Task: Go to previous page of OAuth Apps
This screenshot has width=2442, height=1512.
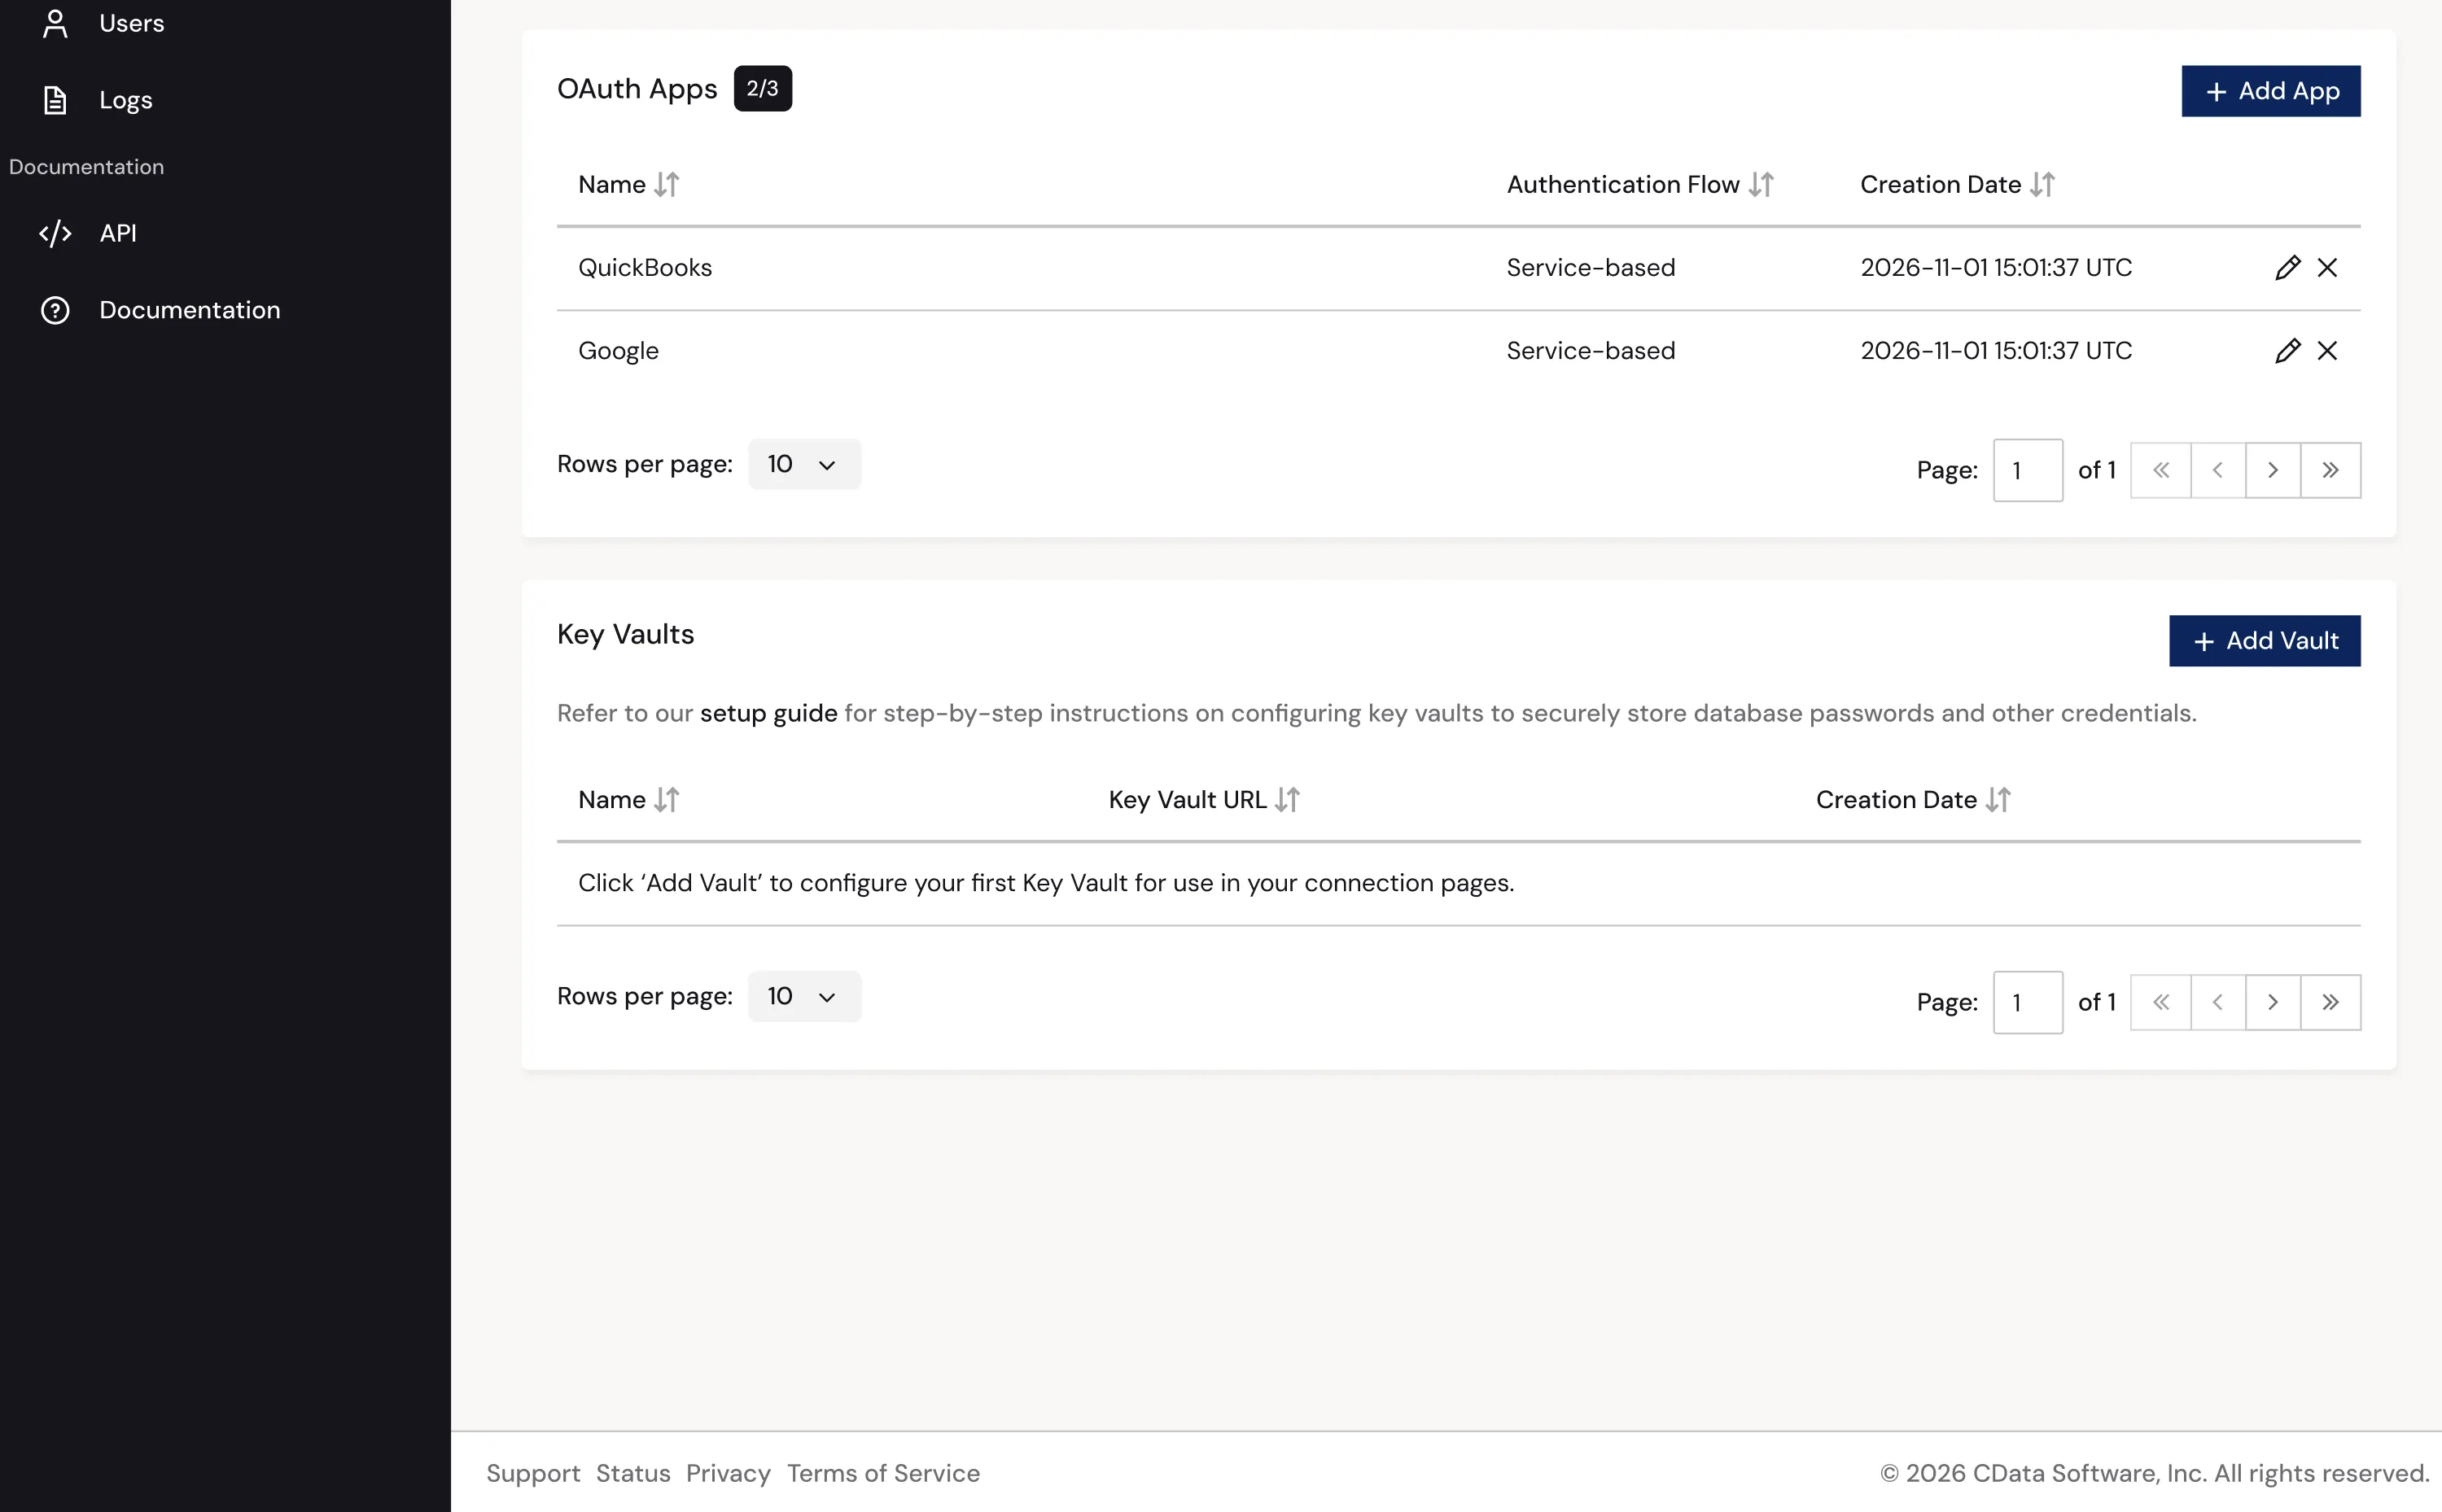Action: click(x=2217, y=470)
